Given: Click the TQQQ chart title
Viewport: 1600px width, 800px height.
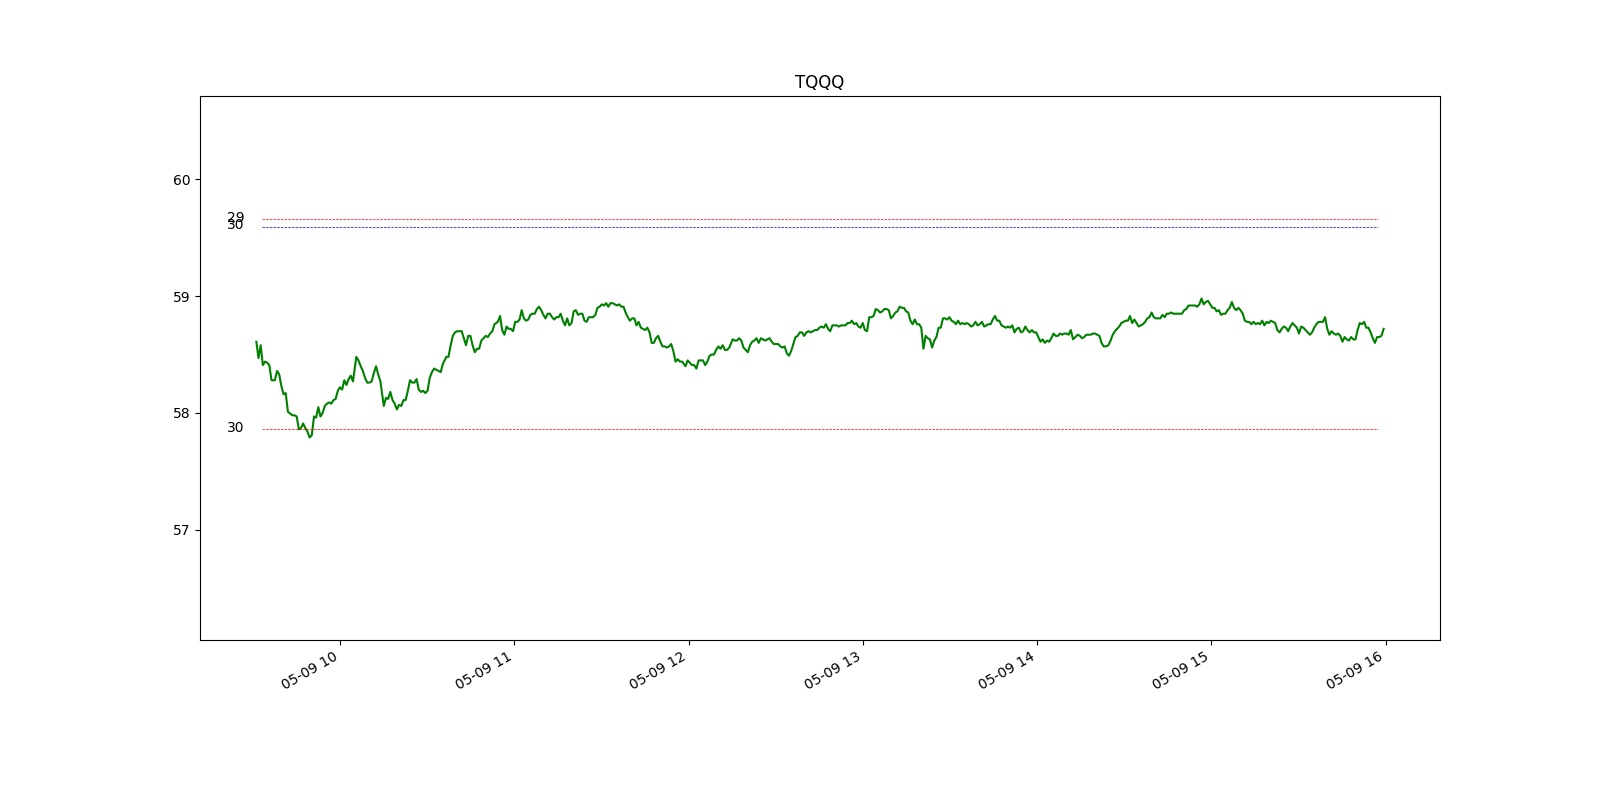Looking at the screenshot, I should pos(819,82).
